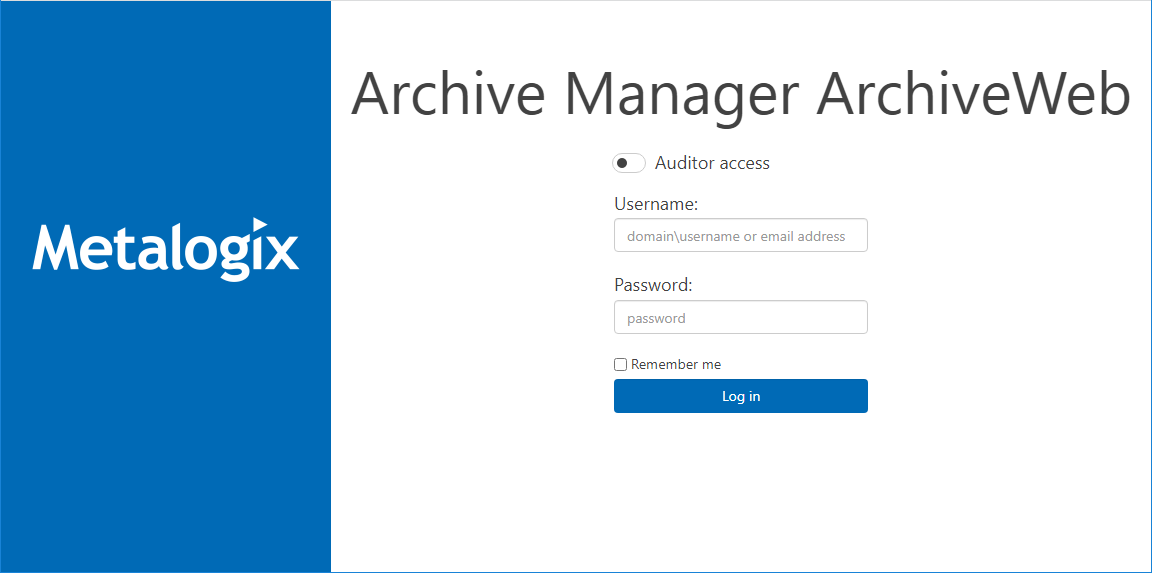Click the Auditor access label
This screenshot has width=1152, height=573.
pyautogui.click(x=712, y=163)
